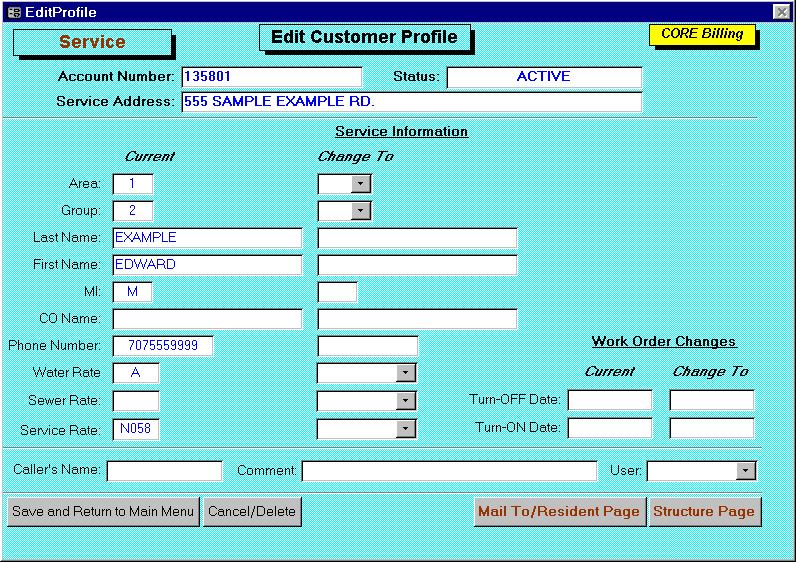Click the current Turn-OFF Date field
Image resolution: width=796 pixels, height=563 pixels.
tap(610, 400)
